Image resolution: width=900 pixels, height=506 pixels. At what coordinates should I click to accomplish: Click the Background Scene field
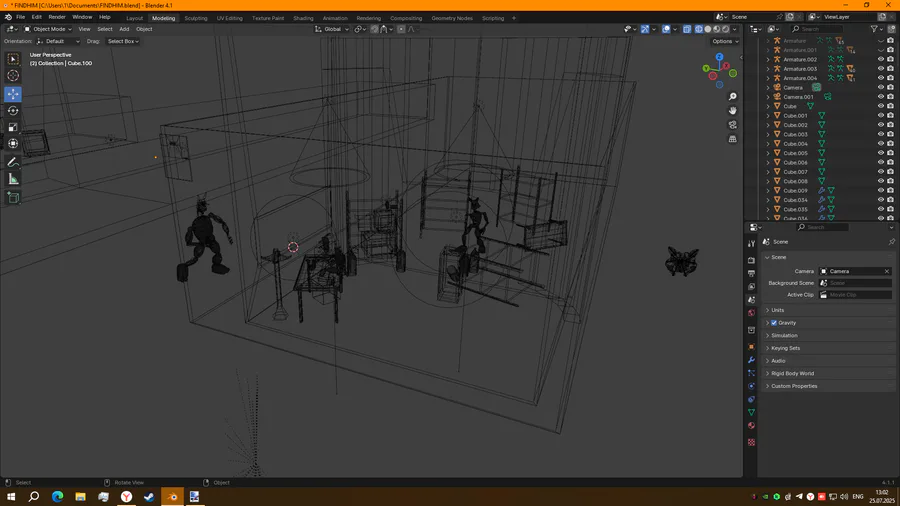click(x=855, y=283)
